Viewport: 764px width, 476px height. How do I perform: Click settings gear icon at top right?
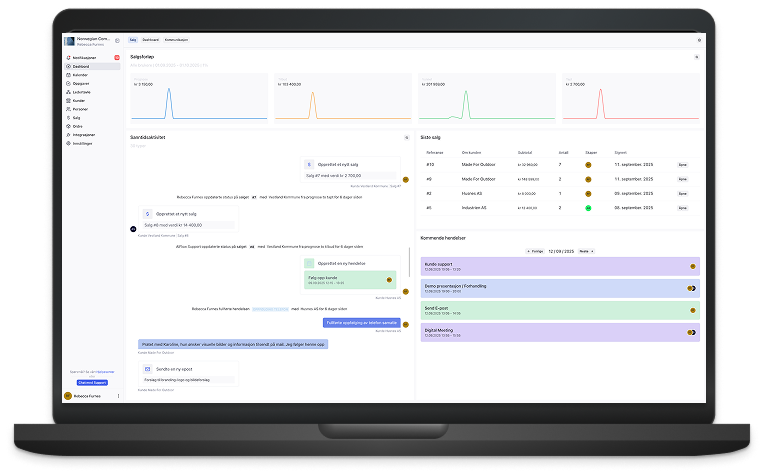pos(699,40)
